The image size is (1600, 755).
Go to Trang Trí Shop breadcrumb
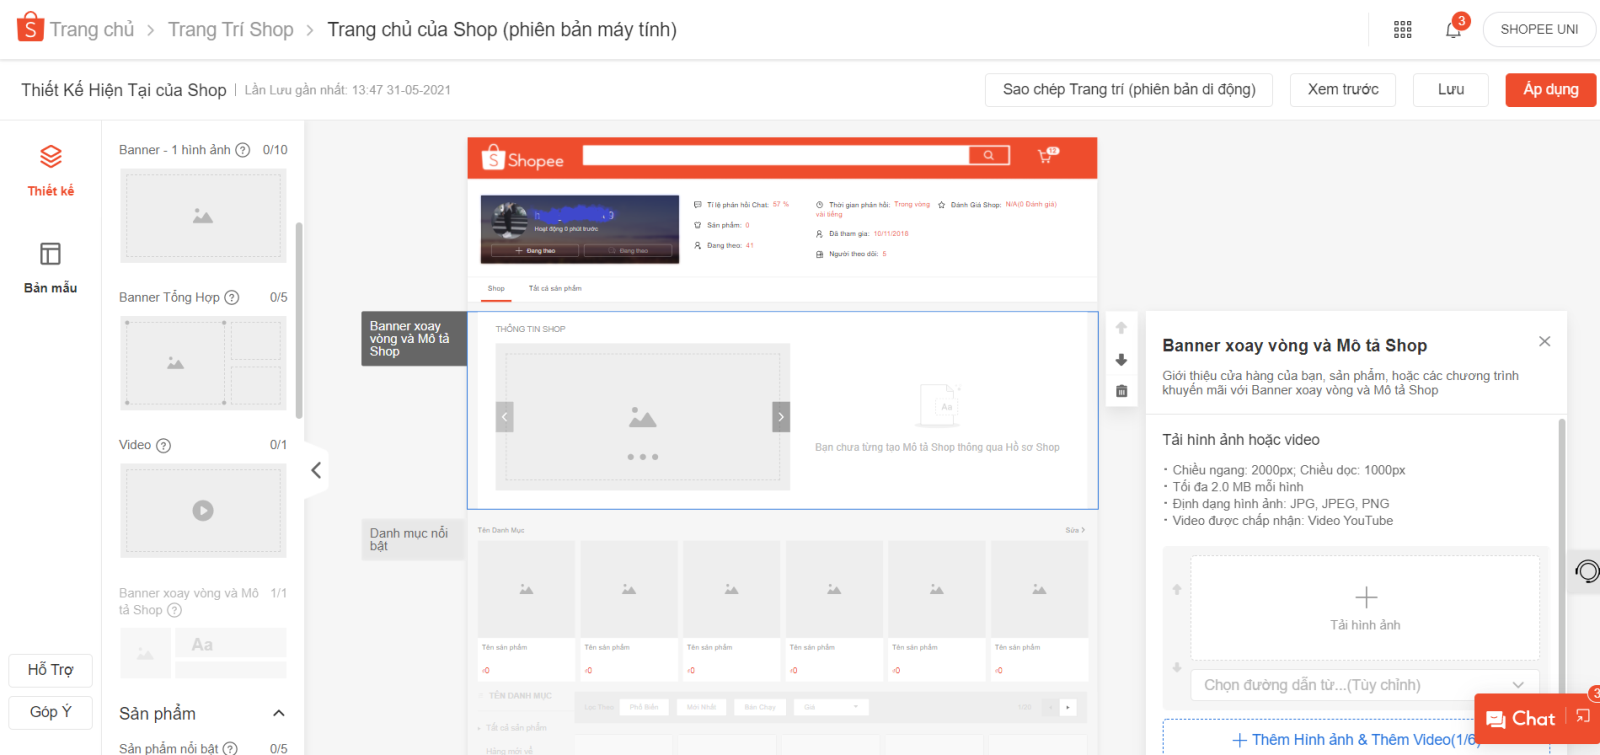click(231, 30)
